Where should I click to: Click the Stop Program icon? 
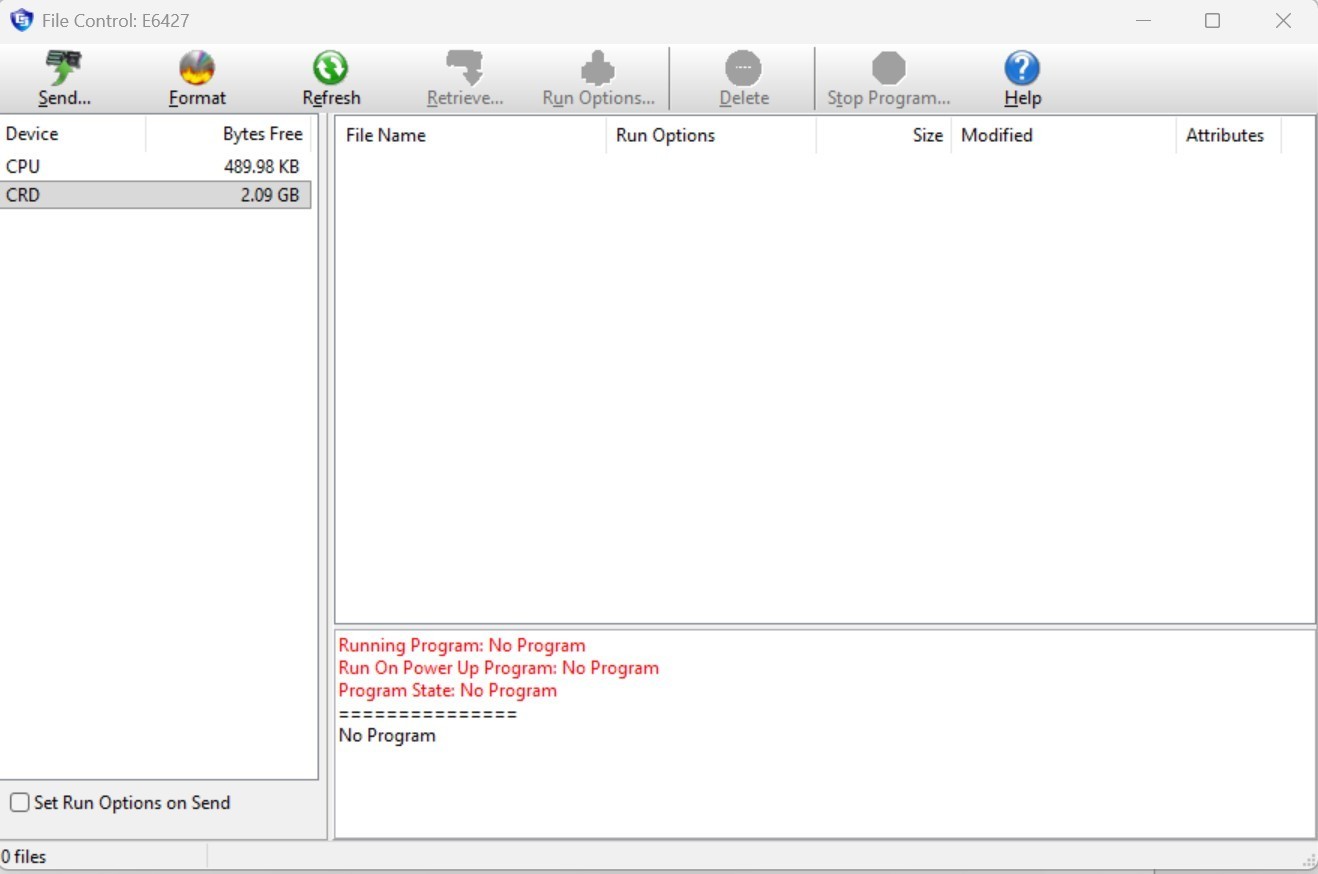pos(888,70)
